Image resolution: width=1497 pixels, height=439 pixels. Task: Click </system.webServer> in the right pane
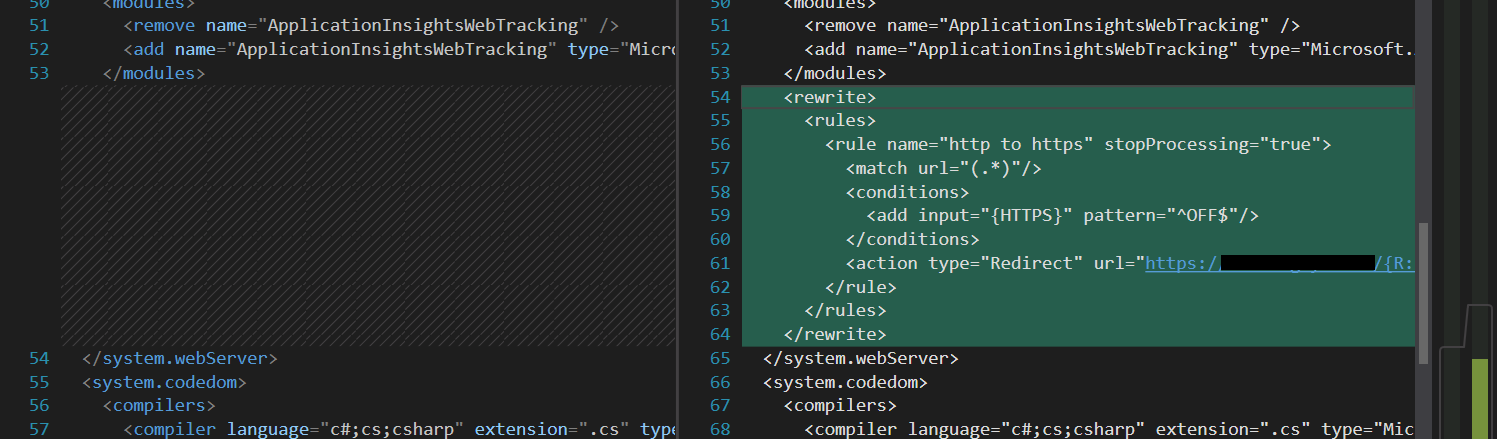(861, 358)
